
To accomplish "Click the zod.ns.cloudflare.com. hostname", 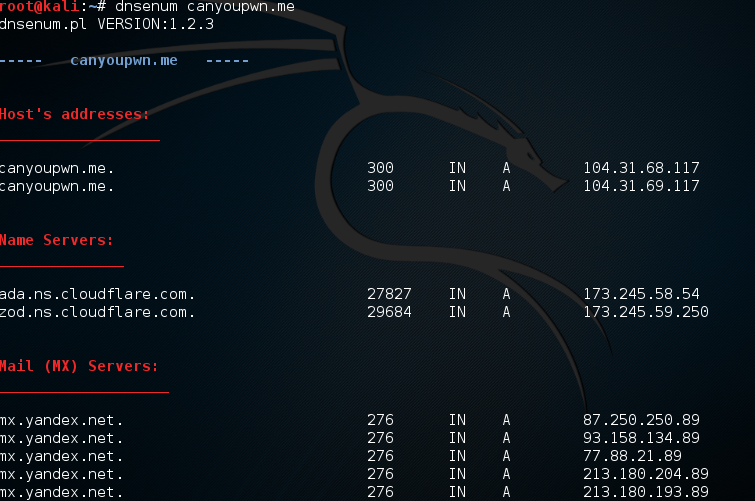I will [x=97, y=312].
